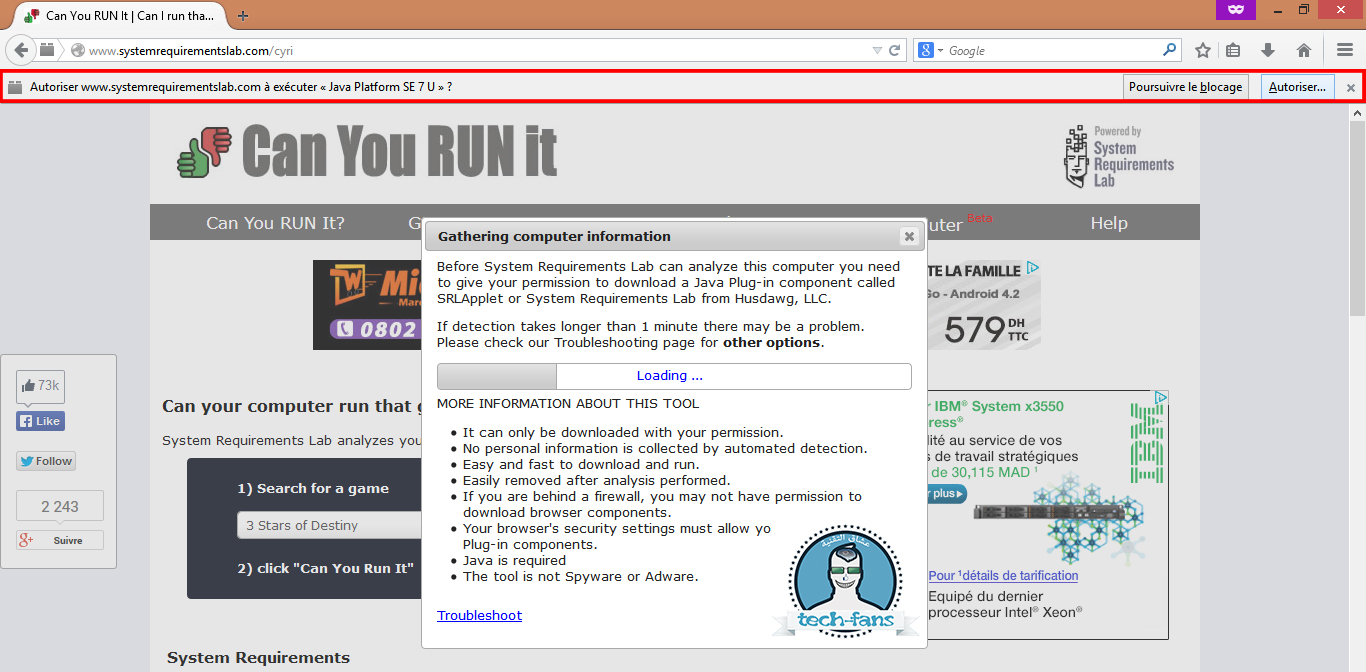Click the "Autoriser…" button for Java

[1297, 87]
